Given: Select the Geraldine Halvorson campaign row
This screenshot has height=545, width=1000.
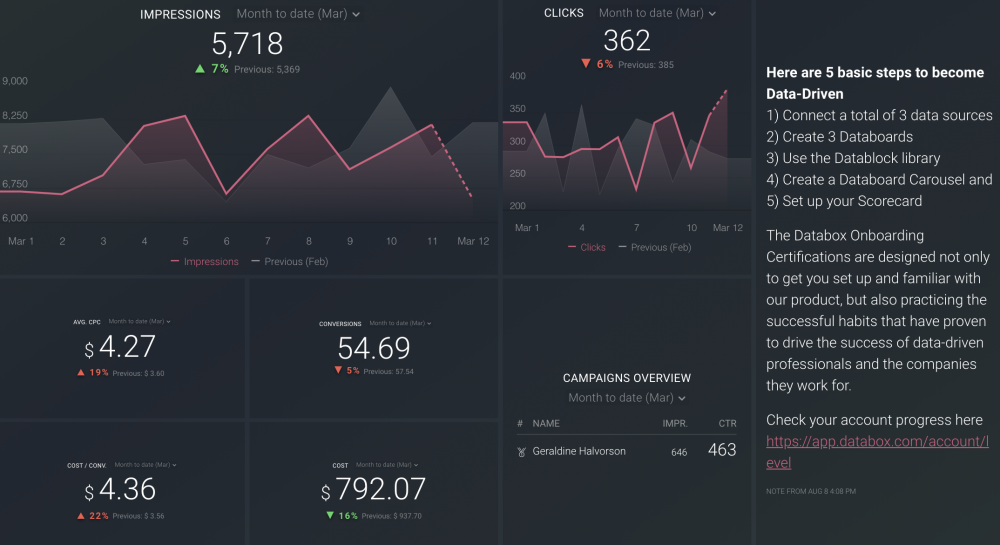Looking at the screenshot, I should click(579, 451).
